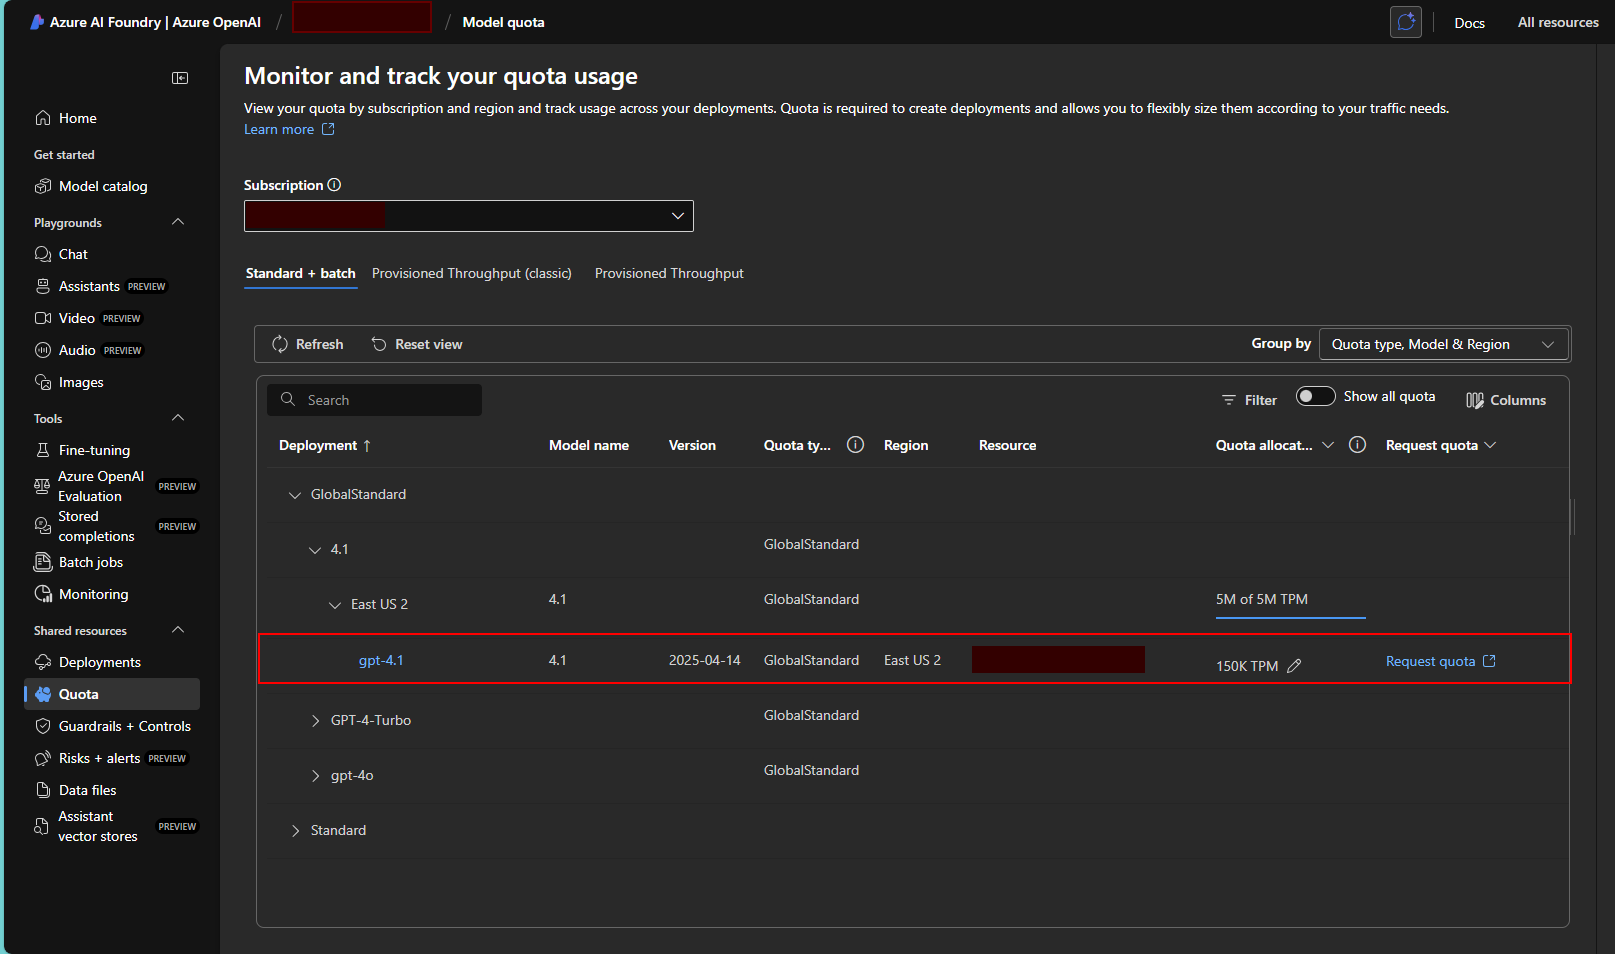Click the Resource column header
1615x954 pixels.
pyautogui.click(x=1007, y=445)
